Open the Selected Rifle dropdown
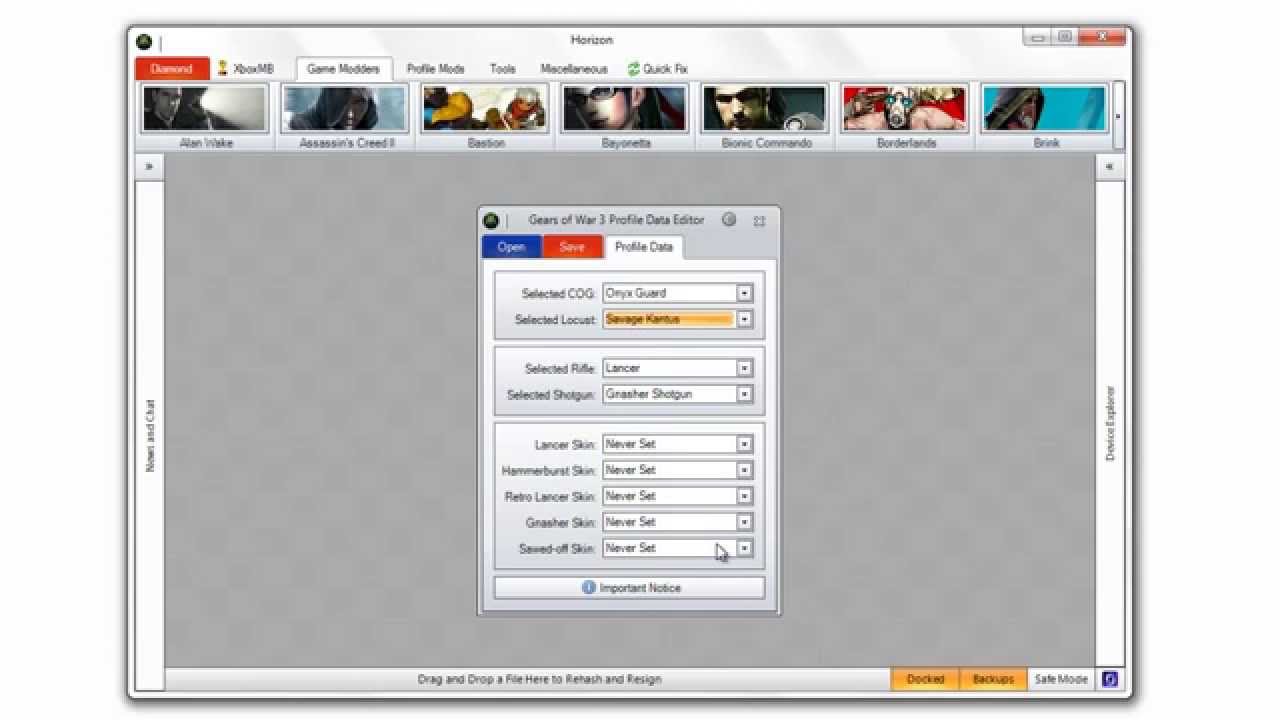The height and width of the screenshot is (720, 1280). tap(744, 368)
